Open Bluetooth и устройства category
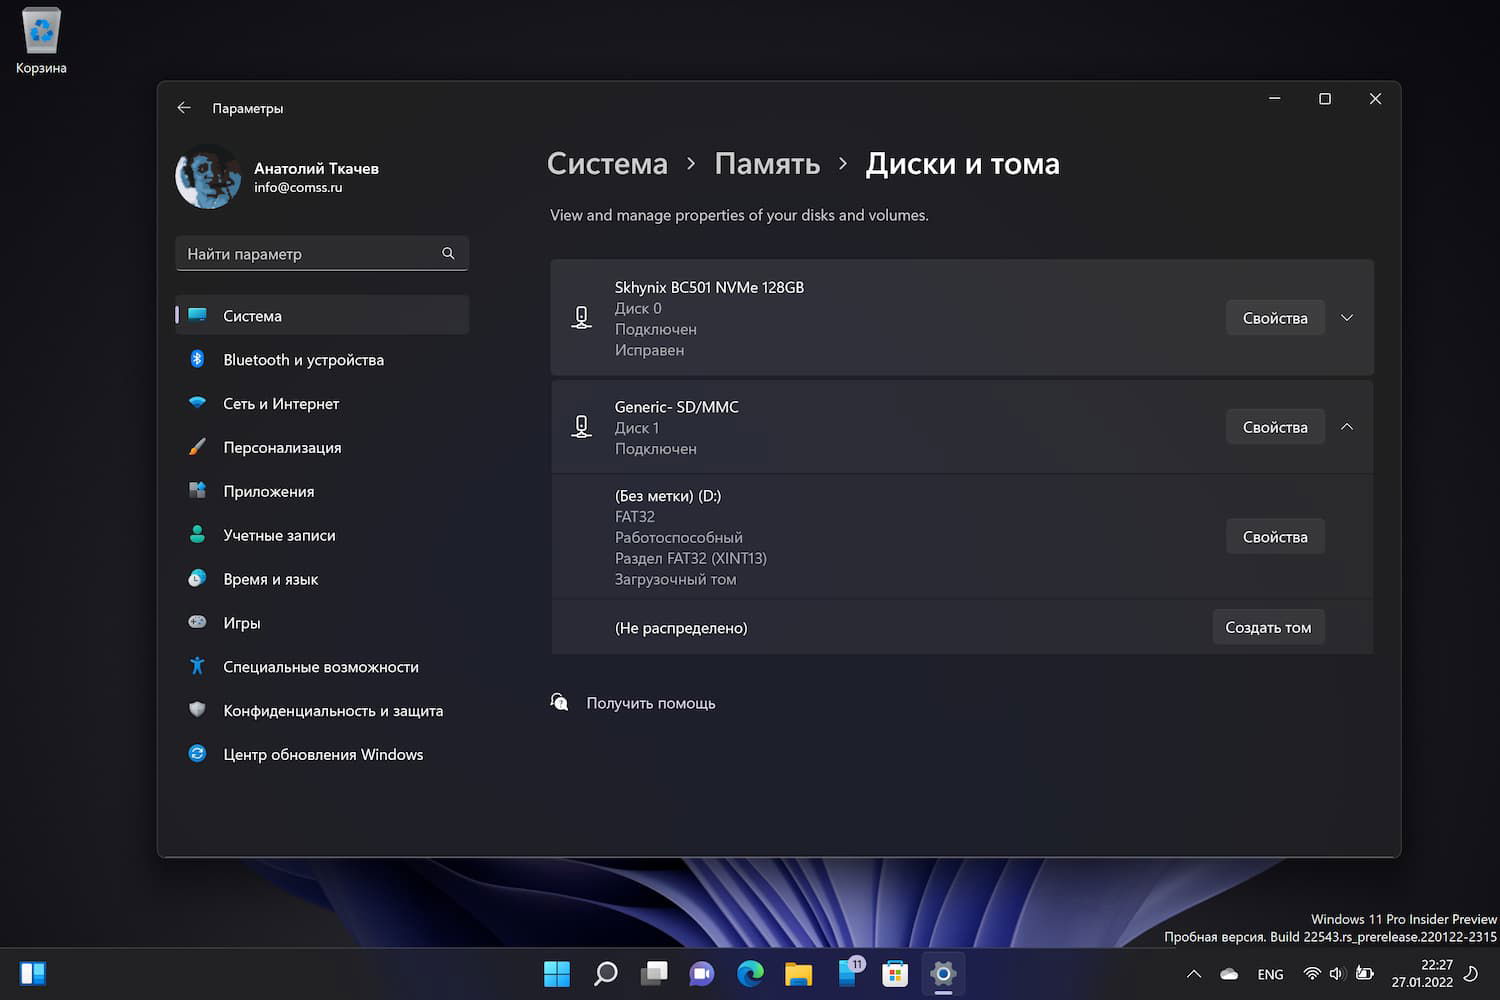The width and height of the screenshot is (1500, 1000). (322, 359)
